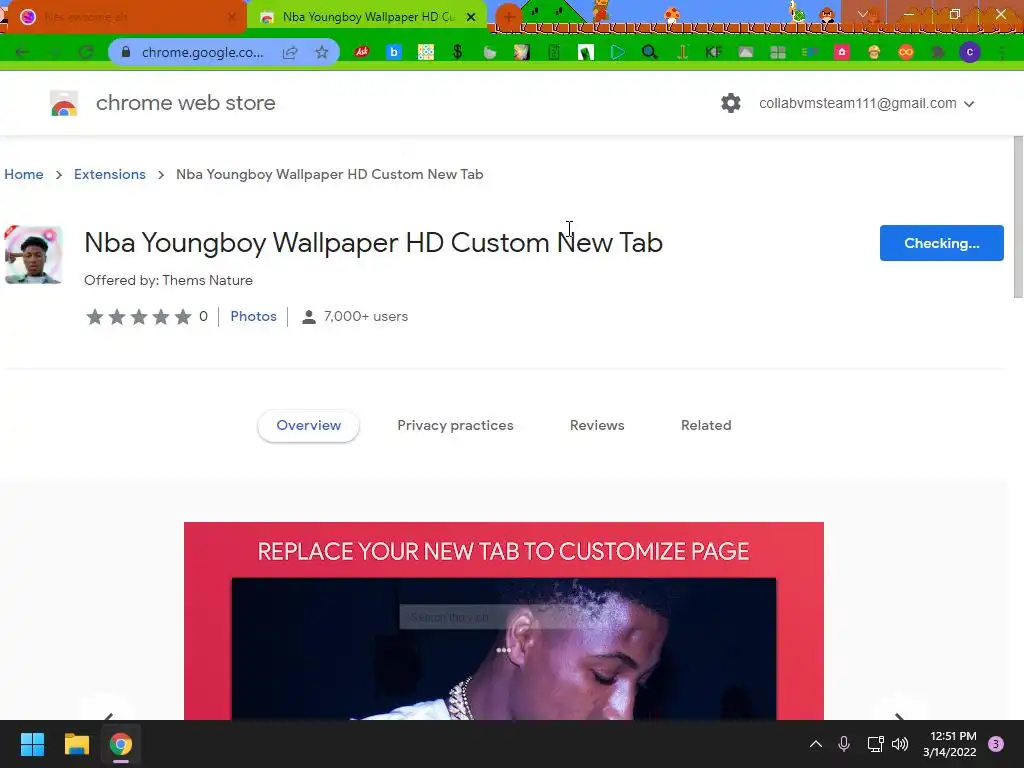Open the tab search chevron
Screen dimensions: 1024x768
pyautogui.click(x=863, y=14)
